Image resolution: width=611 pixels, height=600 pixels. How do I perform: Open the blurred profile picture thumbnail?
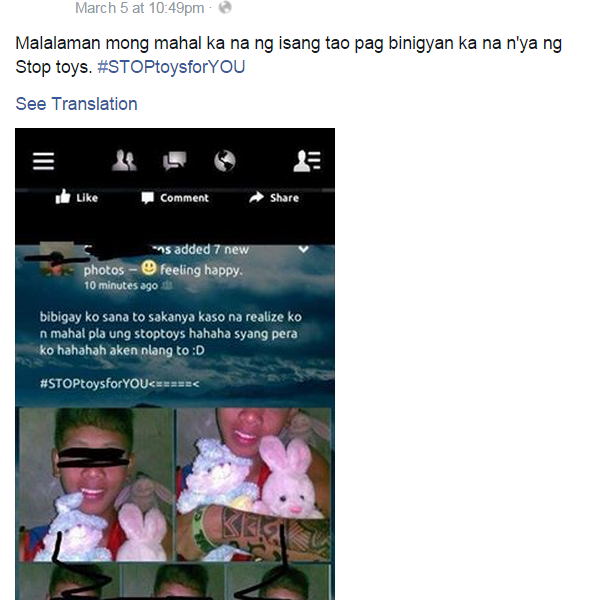tap(57, 259)
